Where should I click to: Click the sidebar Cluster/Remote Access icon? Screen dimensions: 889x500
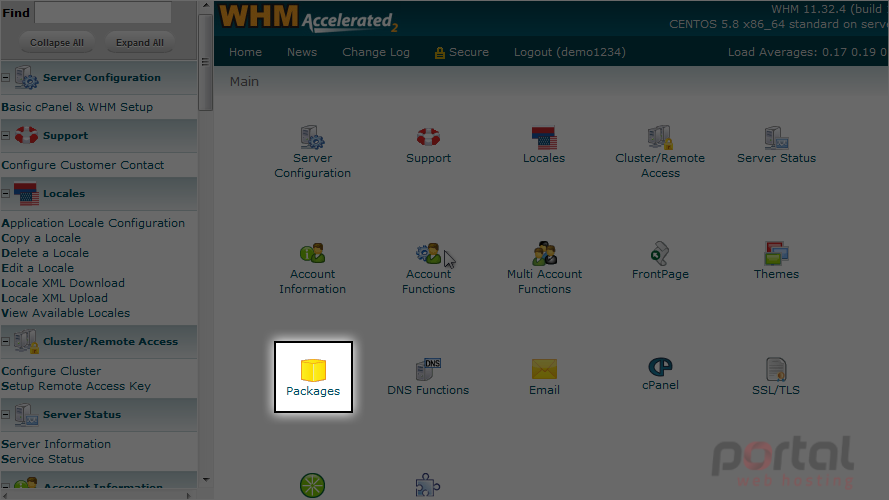(x=26, y=341)
